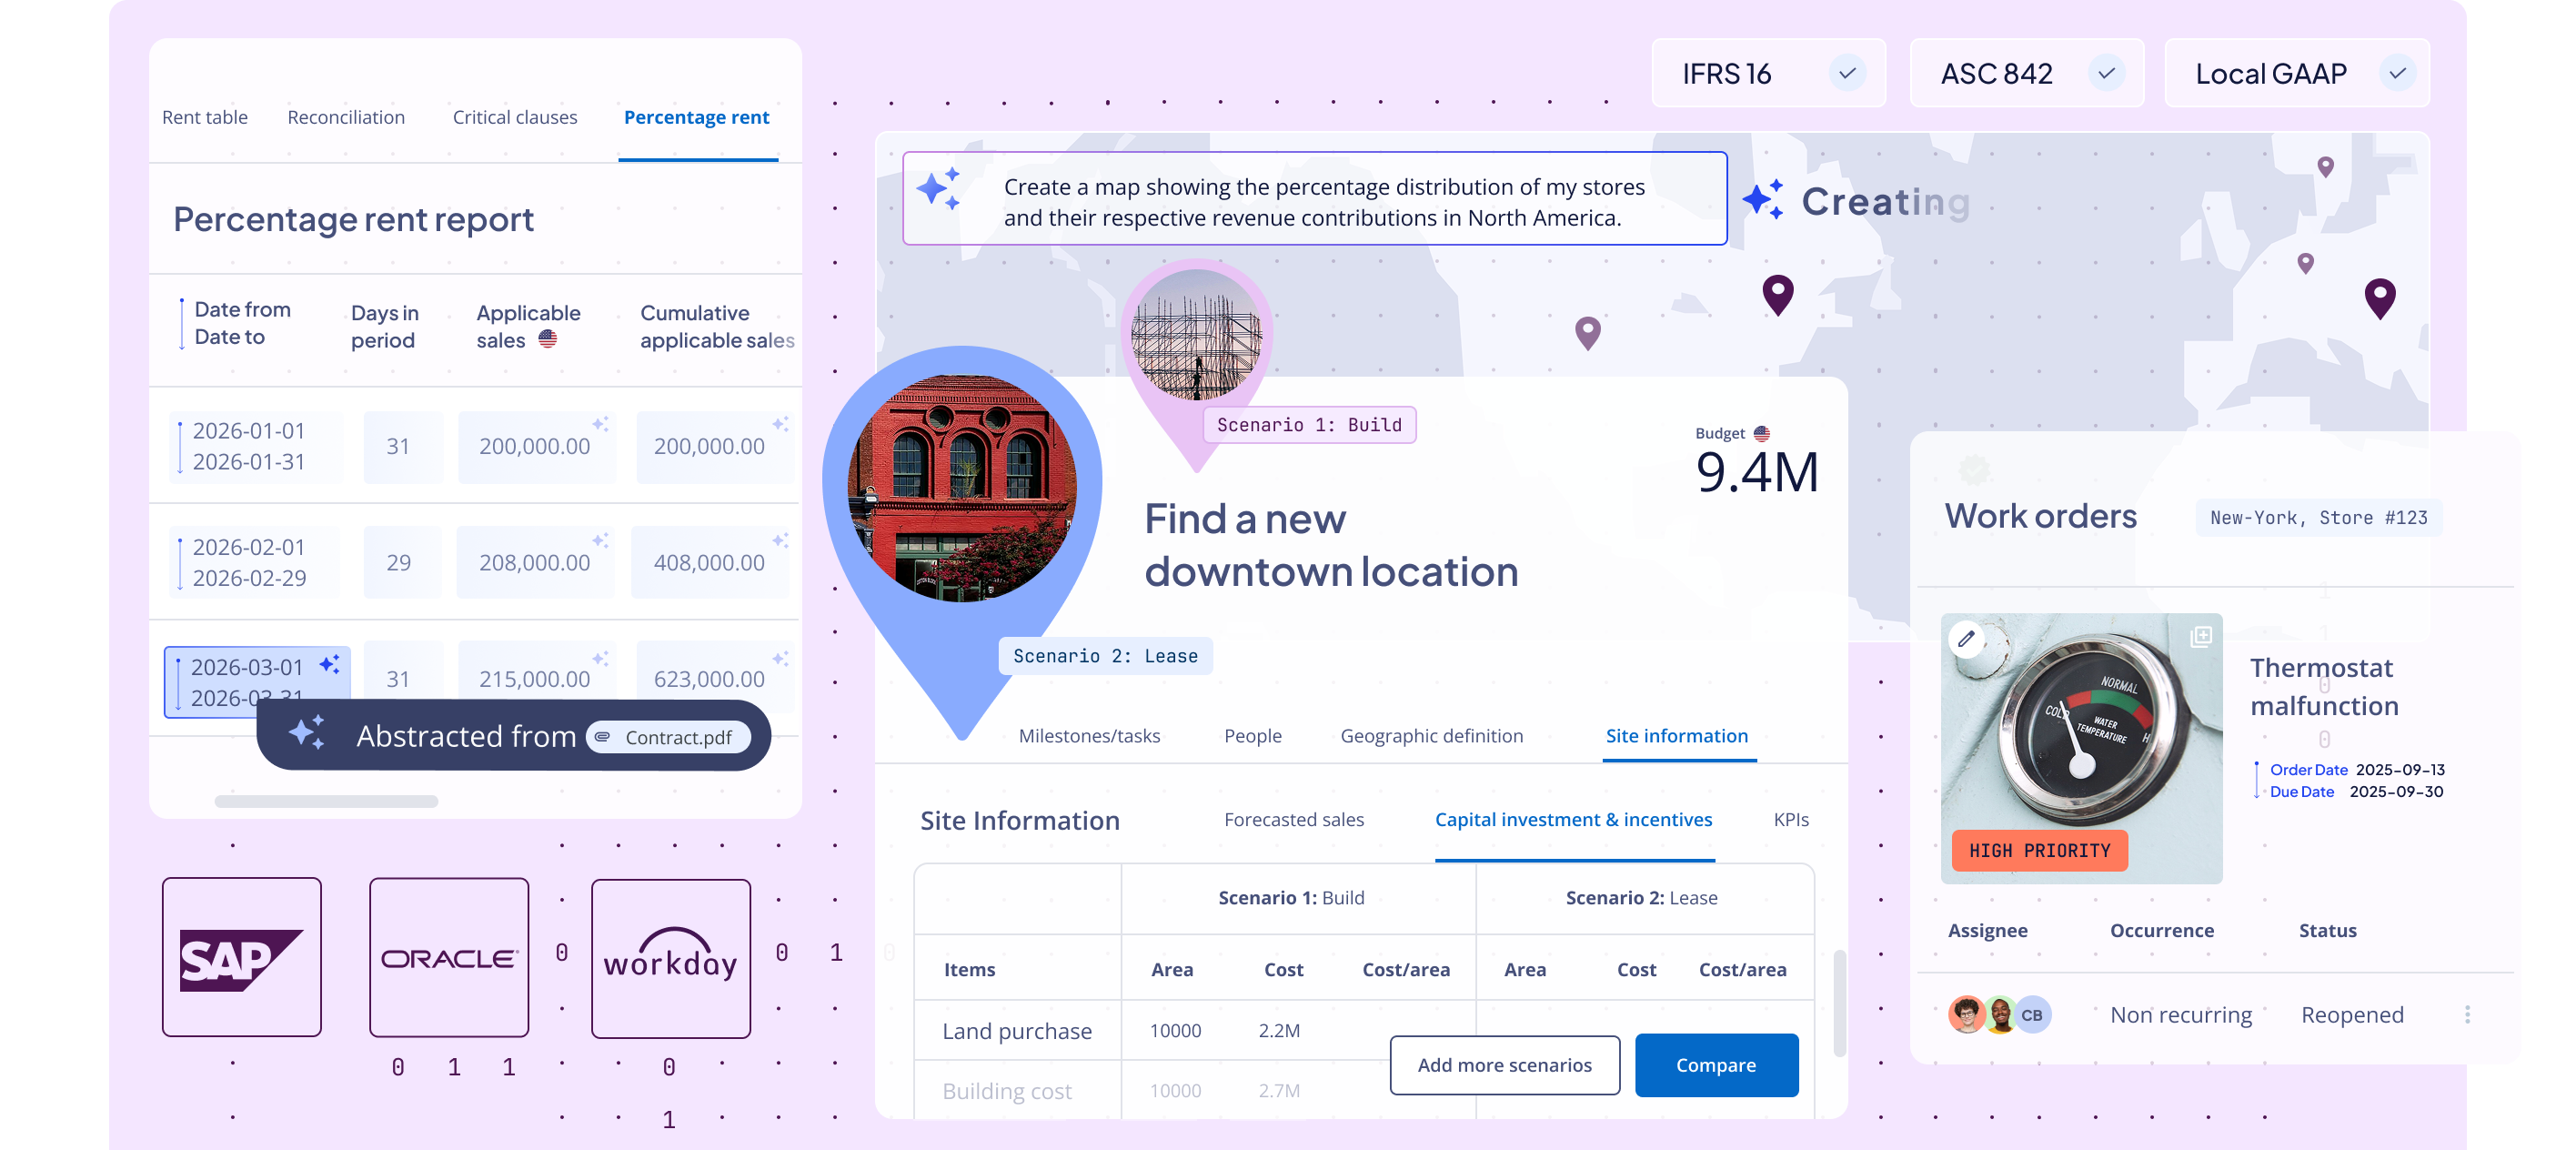Click the duplicate icon on thermostat image

(2200, 637)
